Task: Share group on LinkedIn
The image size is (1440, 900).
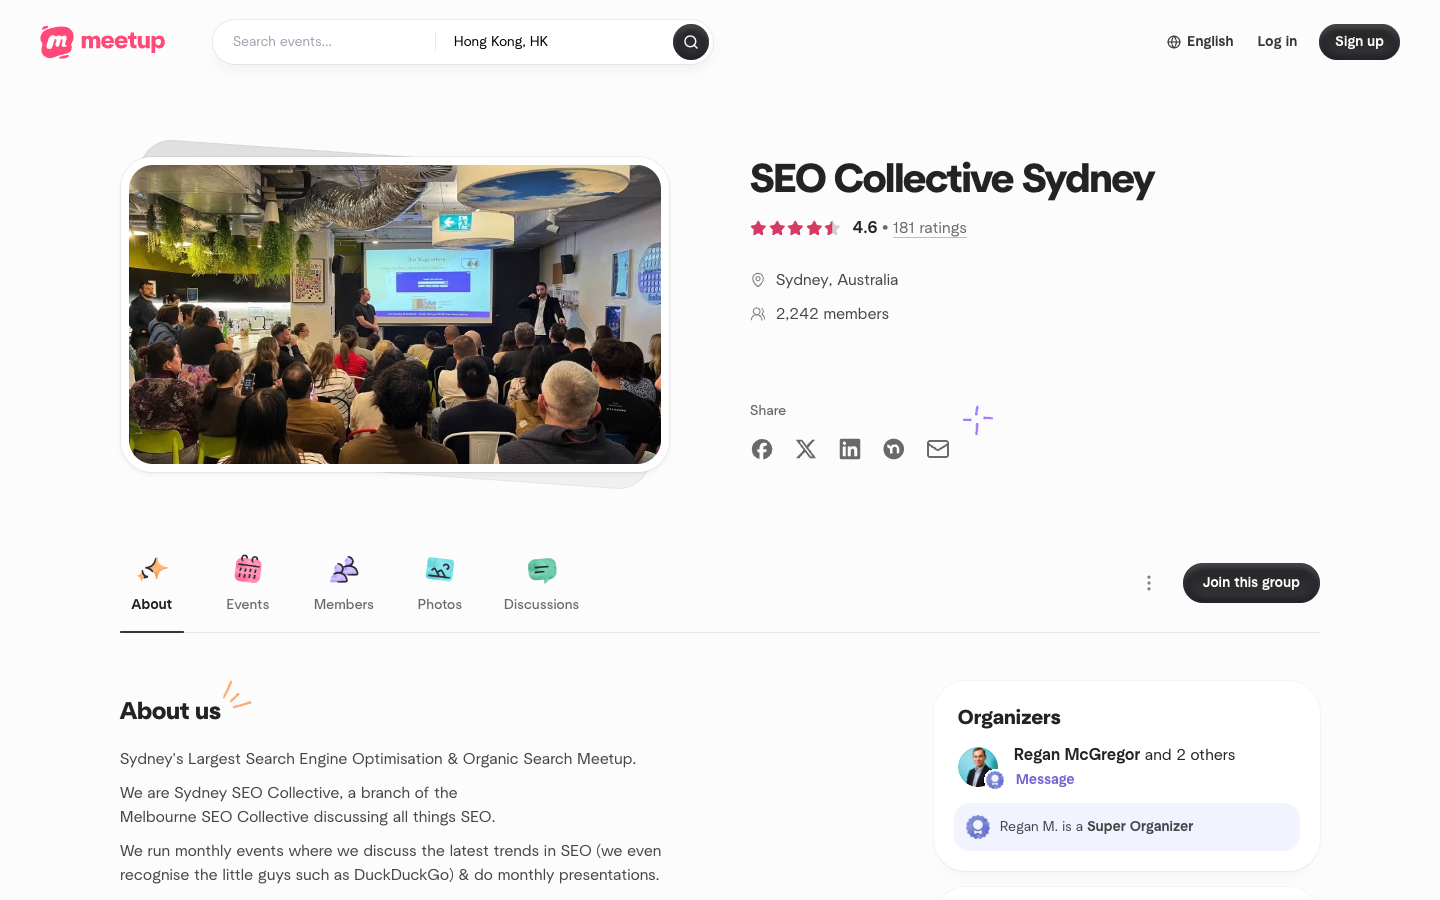Action: (x=850, y=449)
